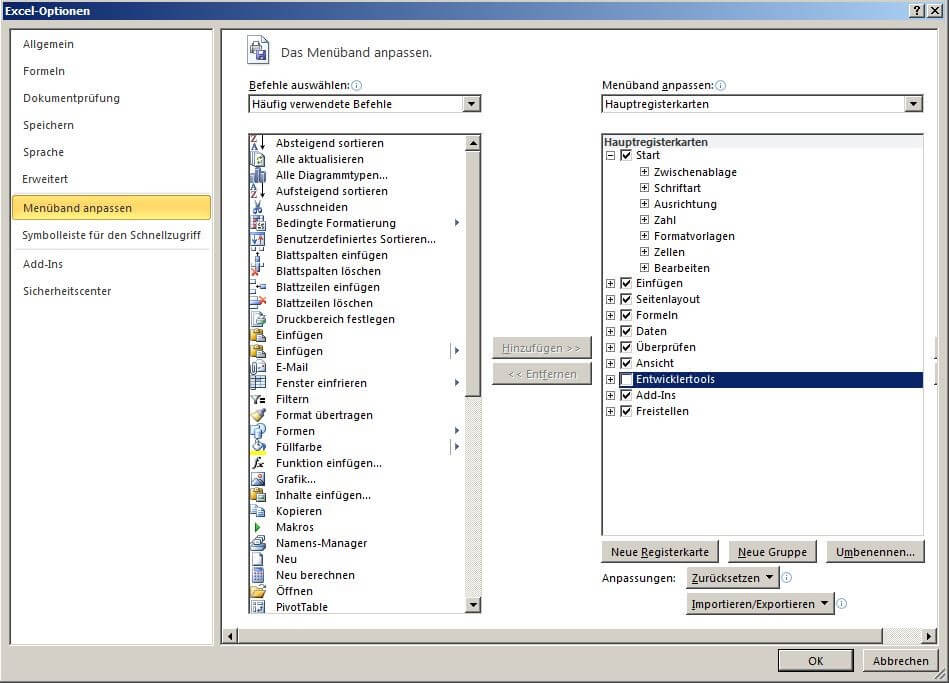Click the Druckbereich festlegen icon
Image resolution: width=949 pixels, height=683 pixels.
click(x=258, y=319)
